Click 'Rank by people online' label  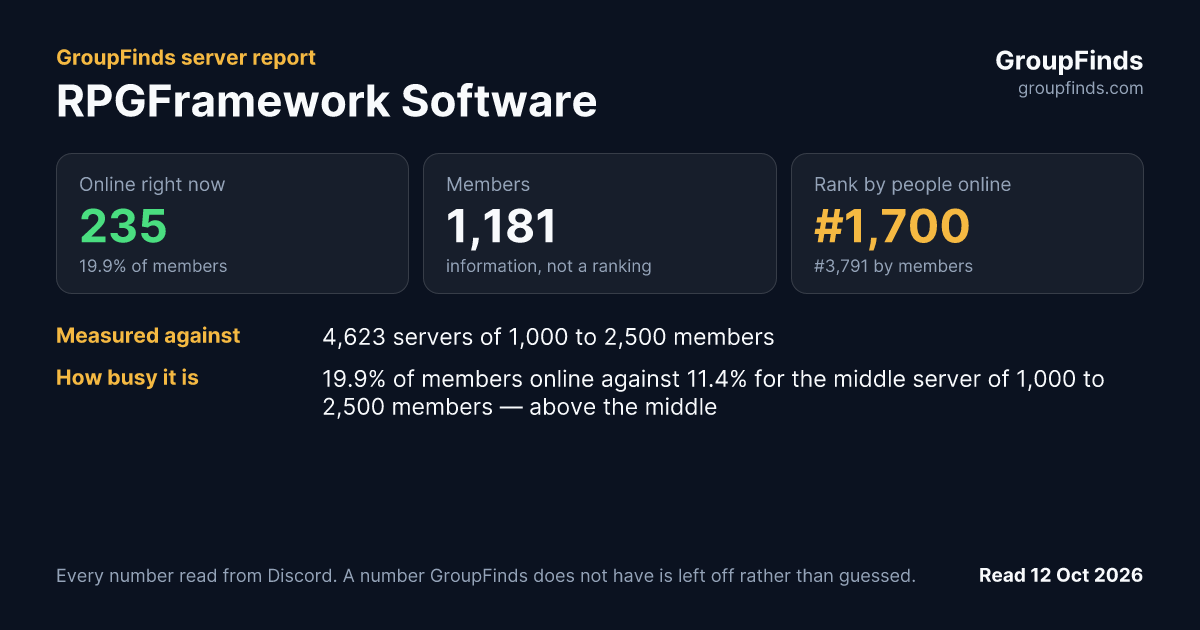pyautogui.click(x=912, y=185)
